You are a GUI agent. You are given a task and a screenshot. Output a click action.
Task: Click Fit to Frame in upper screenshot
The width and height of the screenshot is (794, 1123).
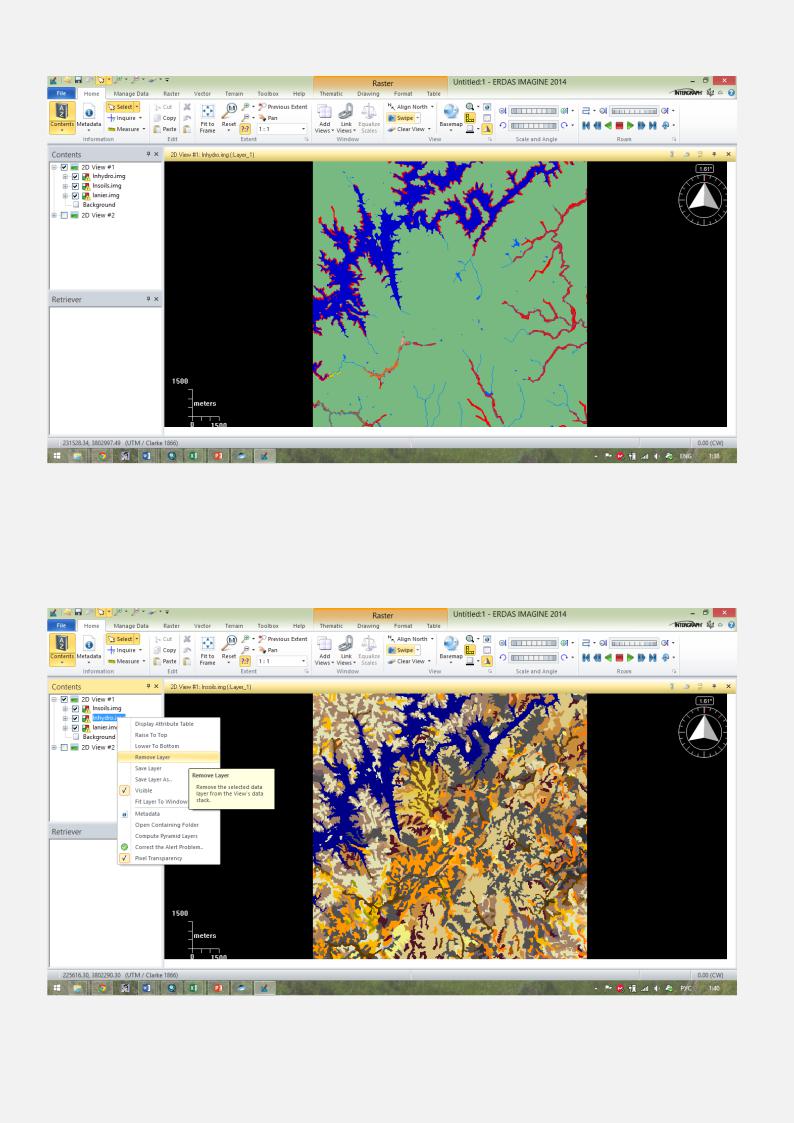click(208, 118)
